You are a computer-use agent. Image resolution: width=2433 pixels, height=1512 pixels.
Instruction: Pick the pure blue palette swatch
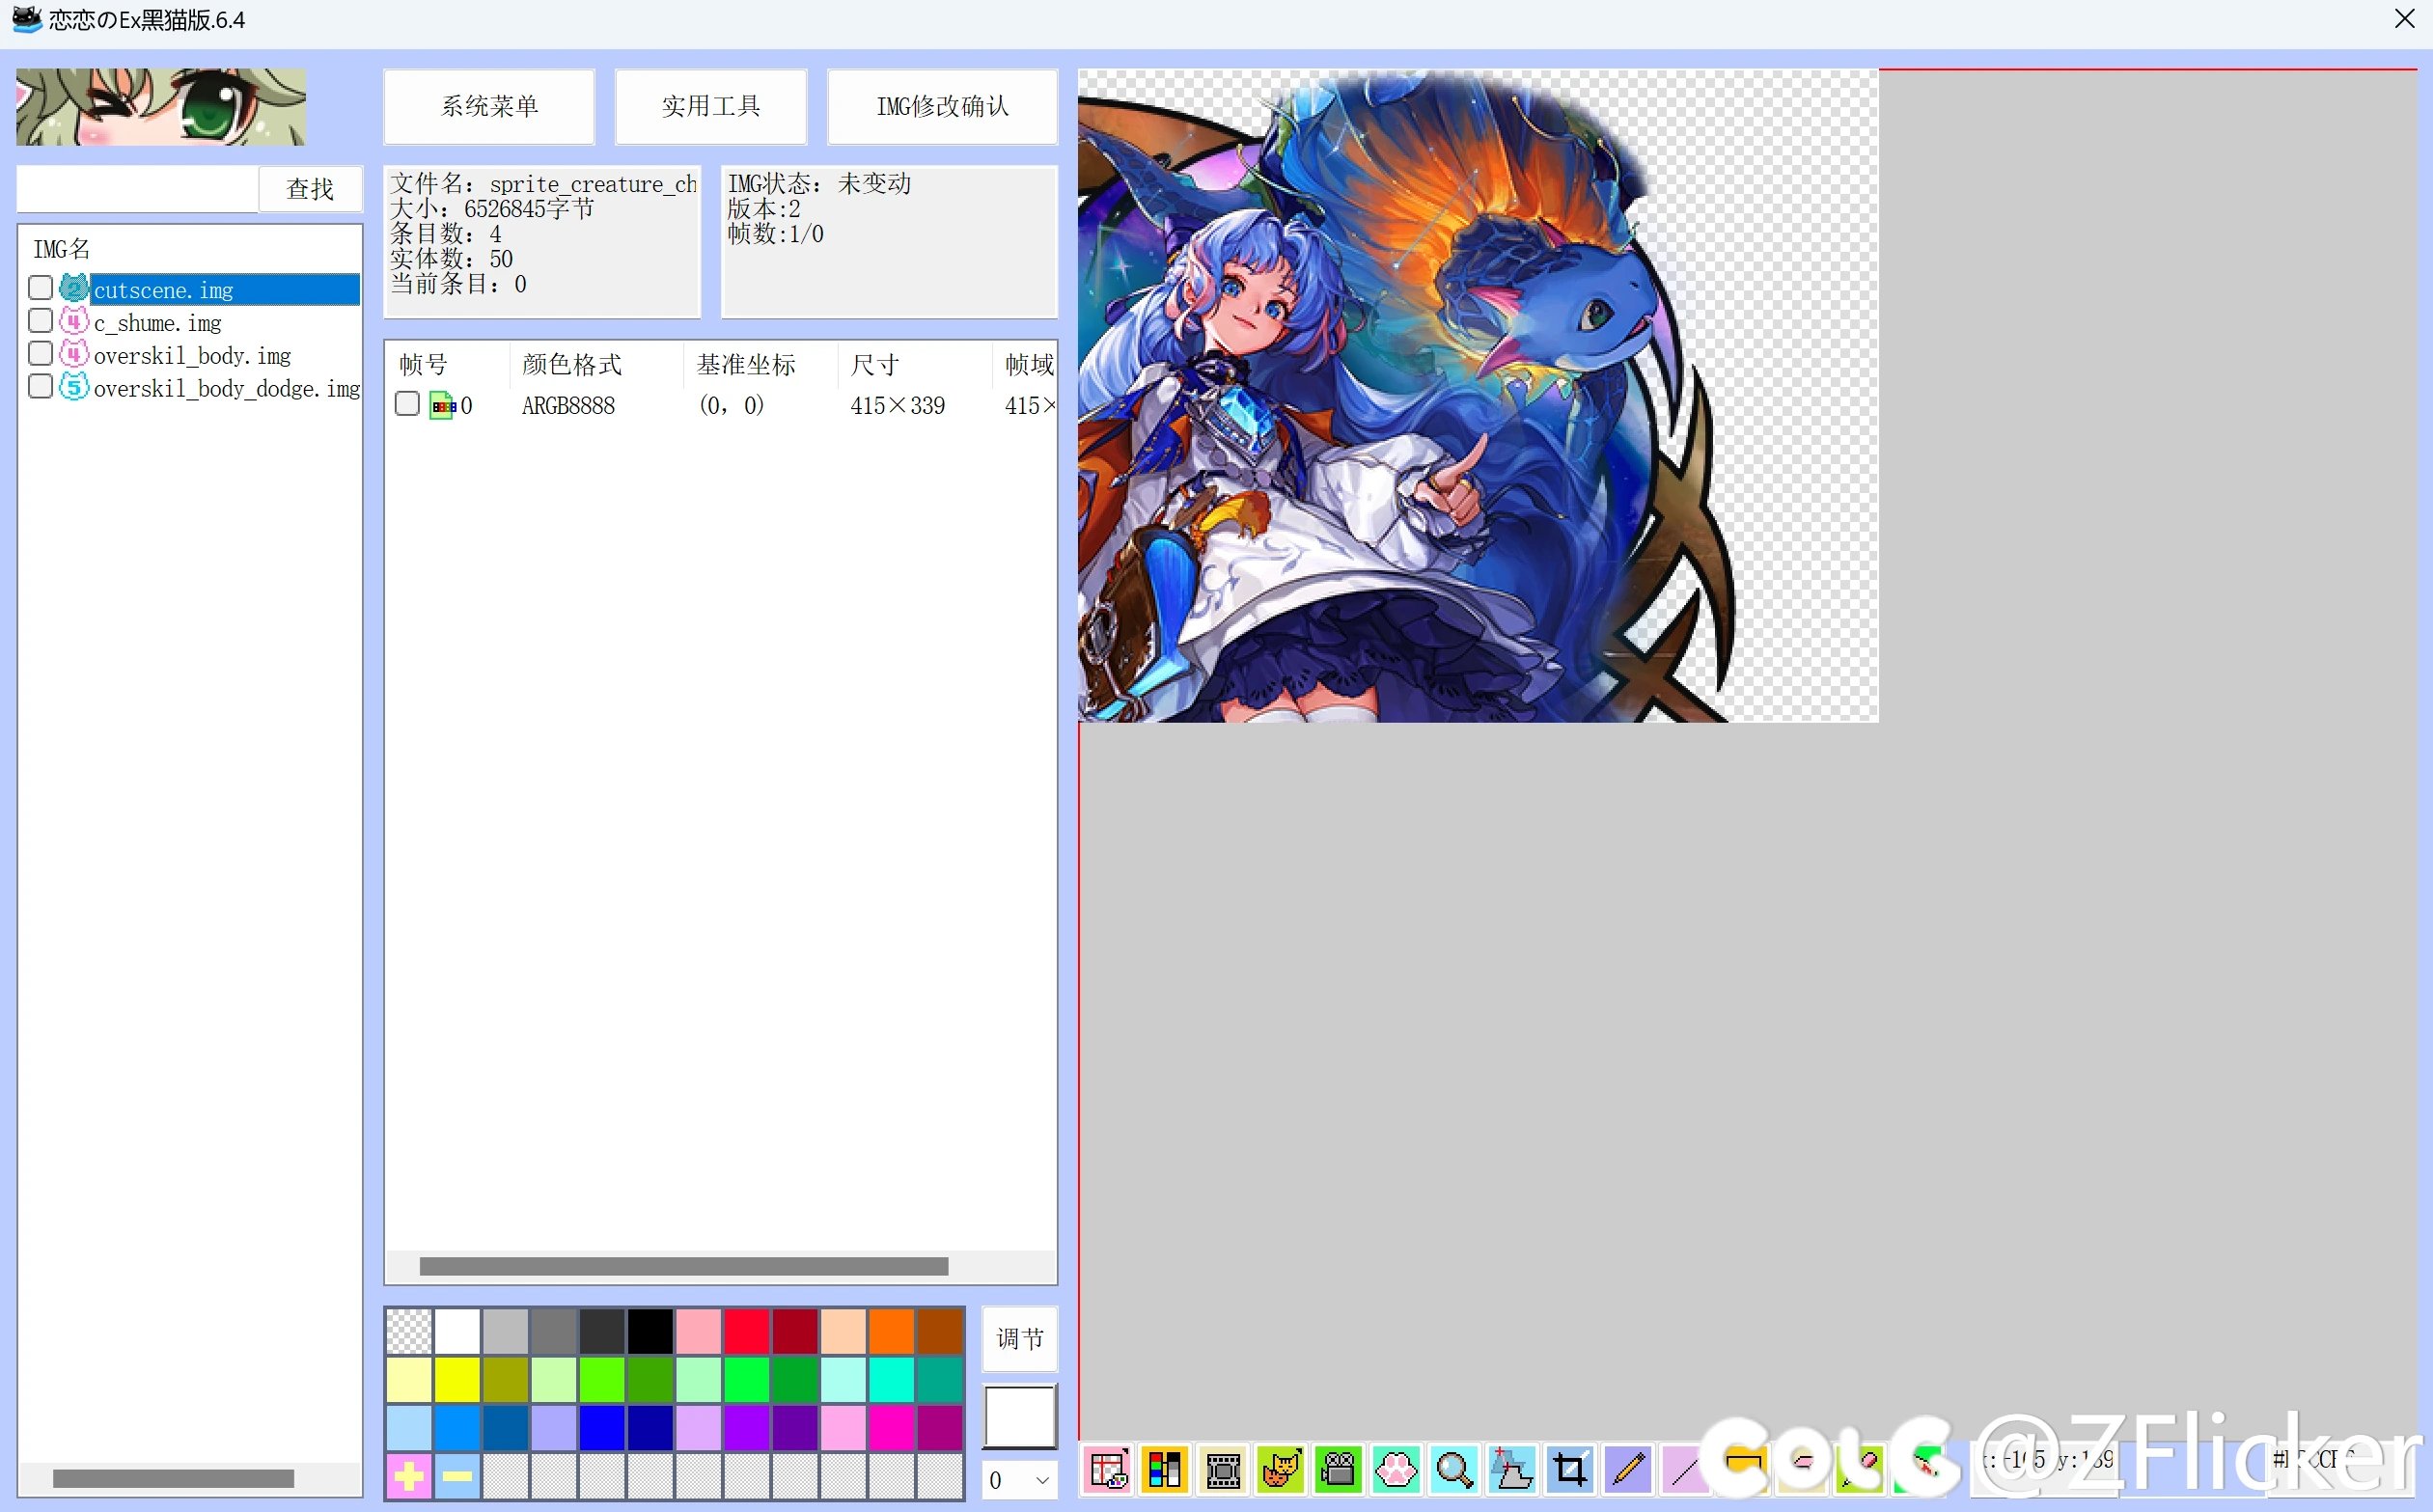602,1427
